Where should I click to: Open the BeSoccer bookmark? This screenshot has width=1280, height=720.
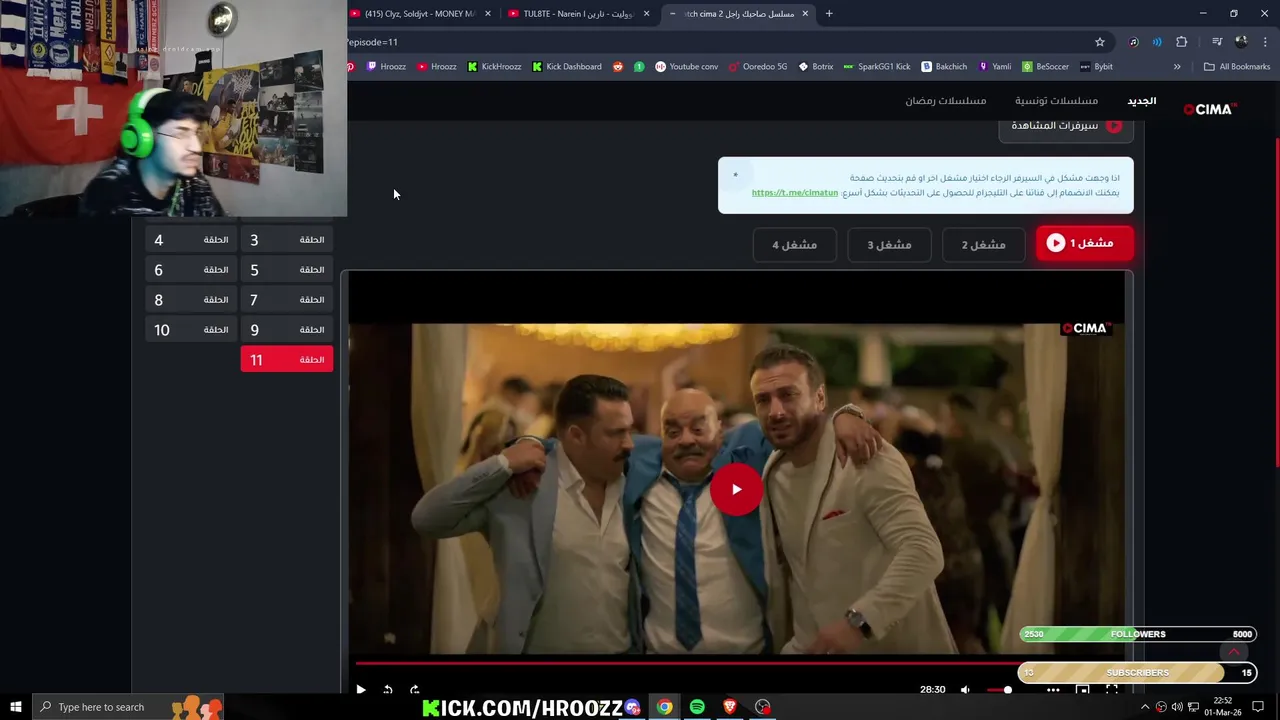coord(1045,67)
